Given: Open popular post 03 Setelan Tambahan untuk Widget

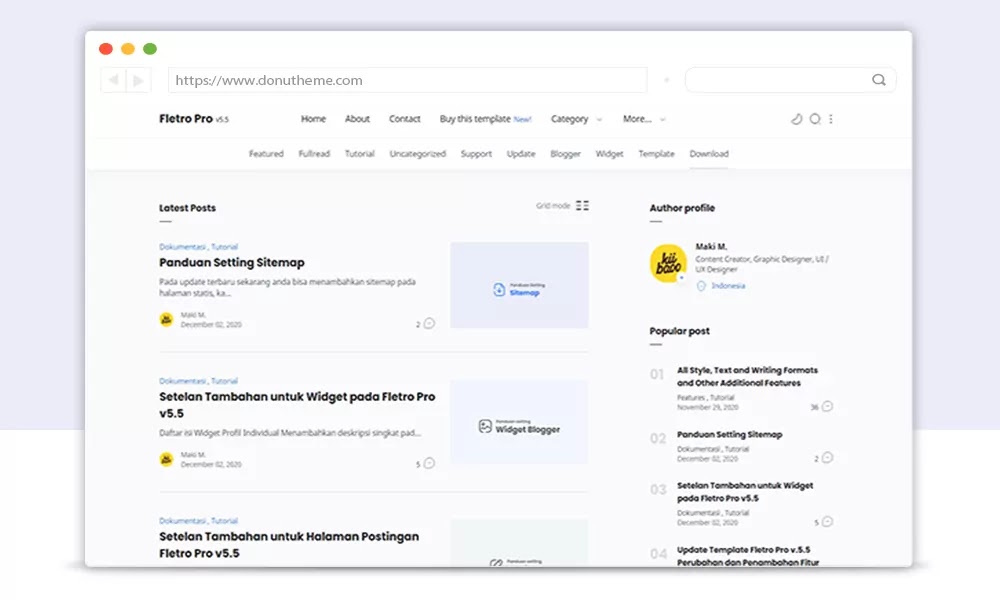Looking at the screenshot, I should 744,492.
